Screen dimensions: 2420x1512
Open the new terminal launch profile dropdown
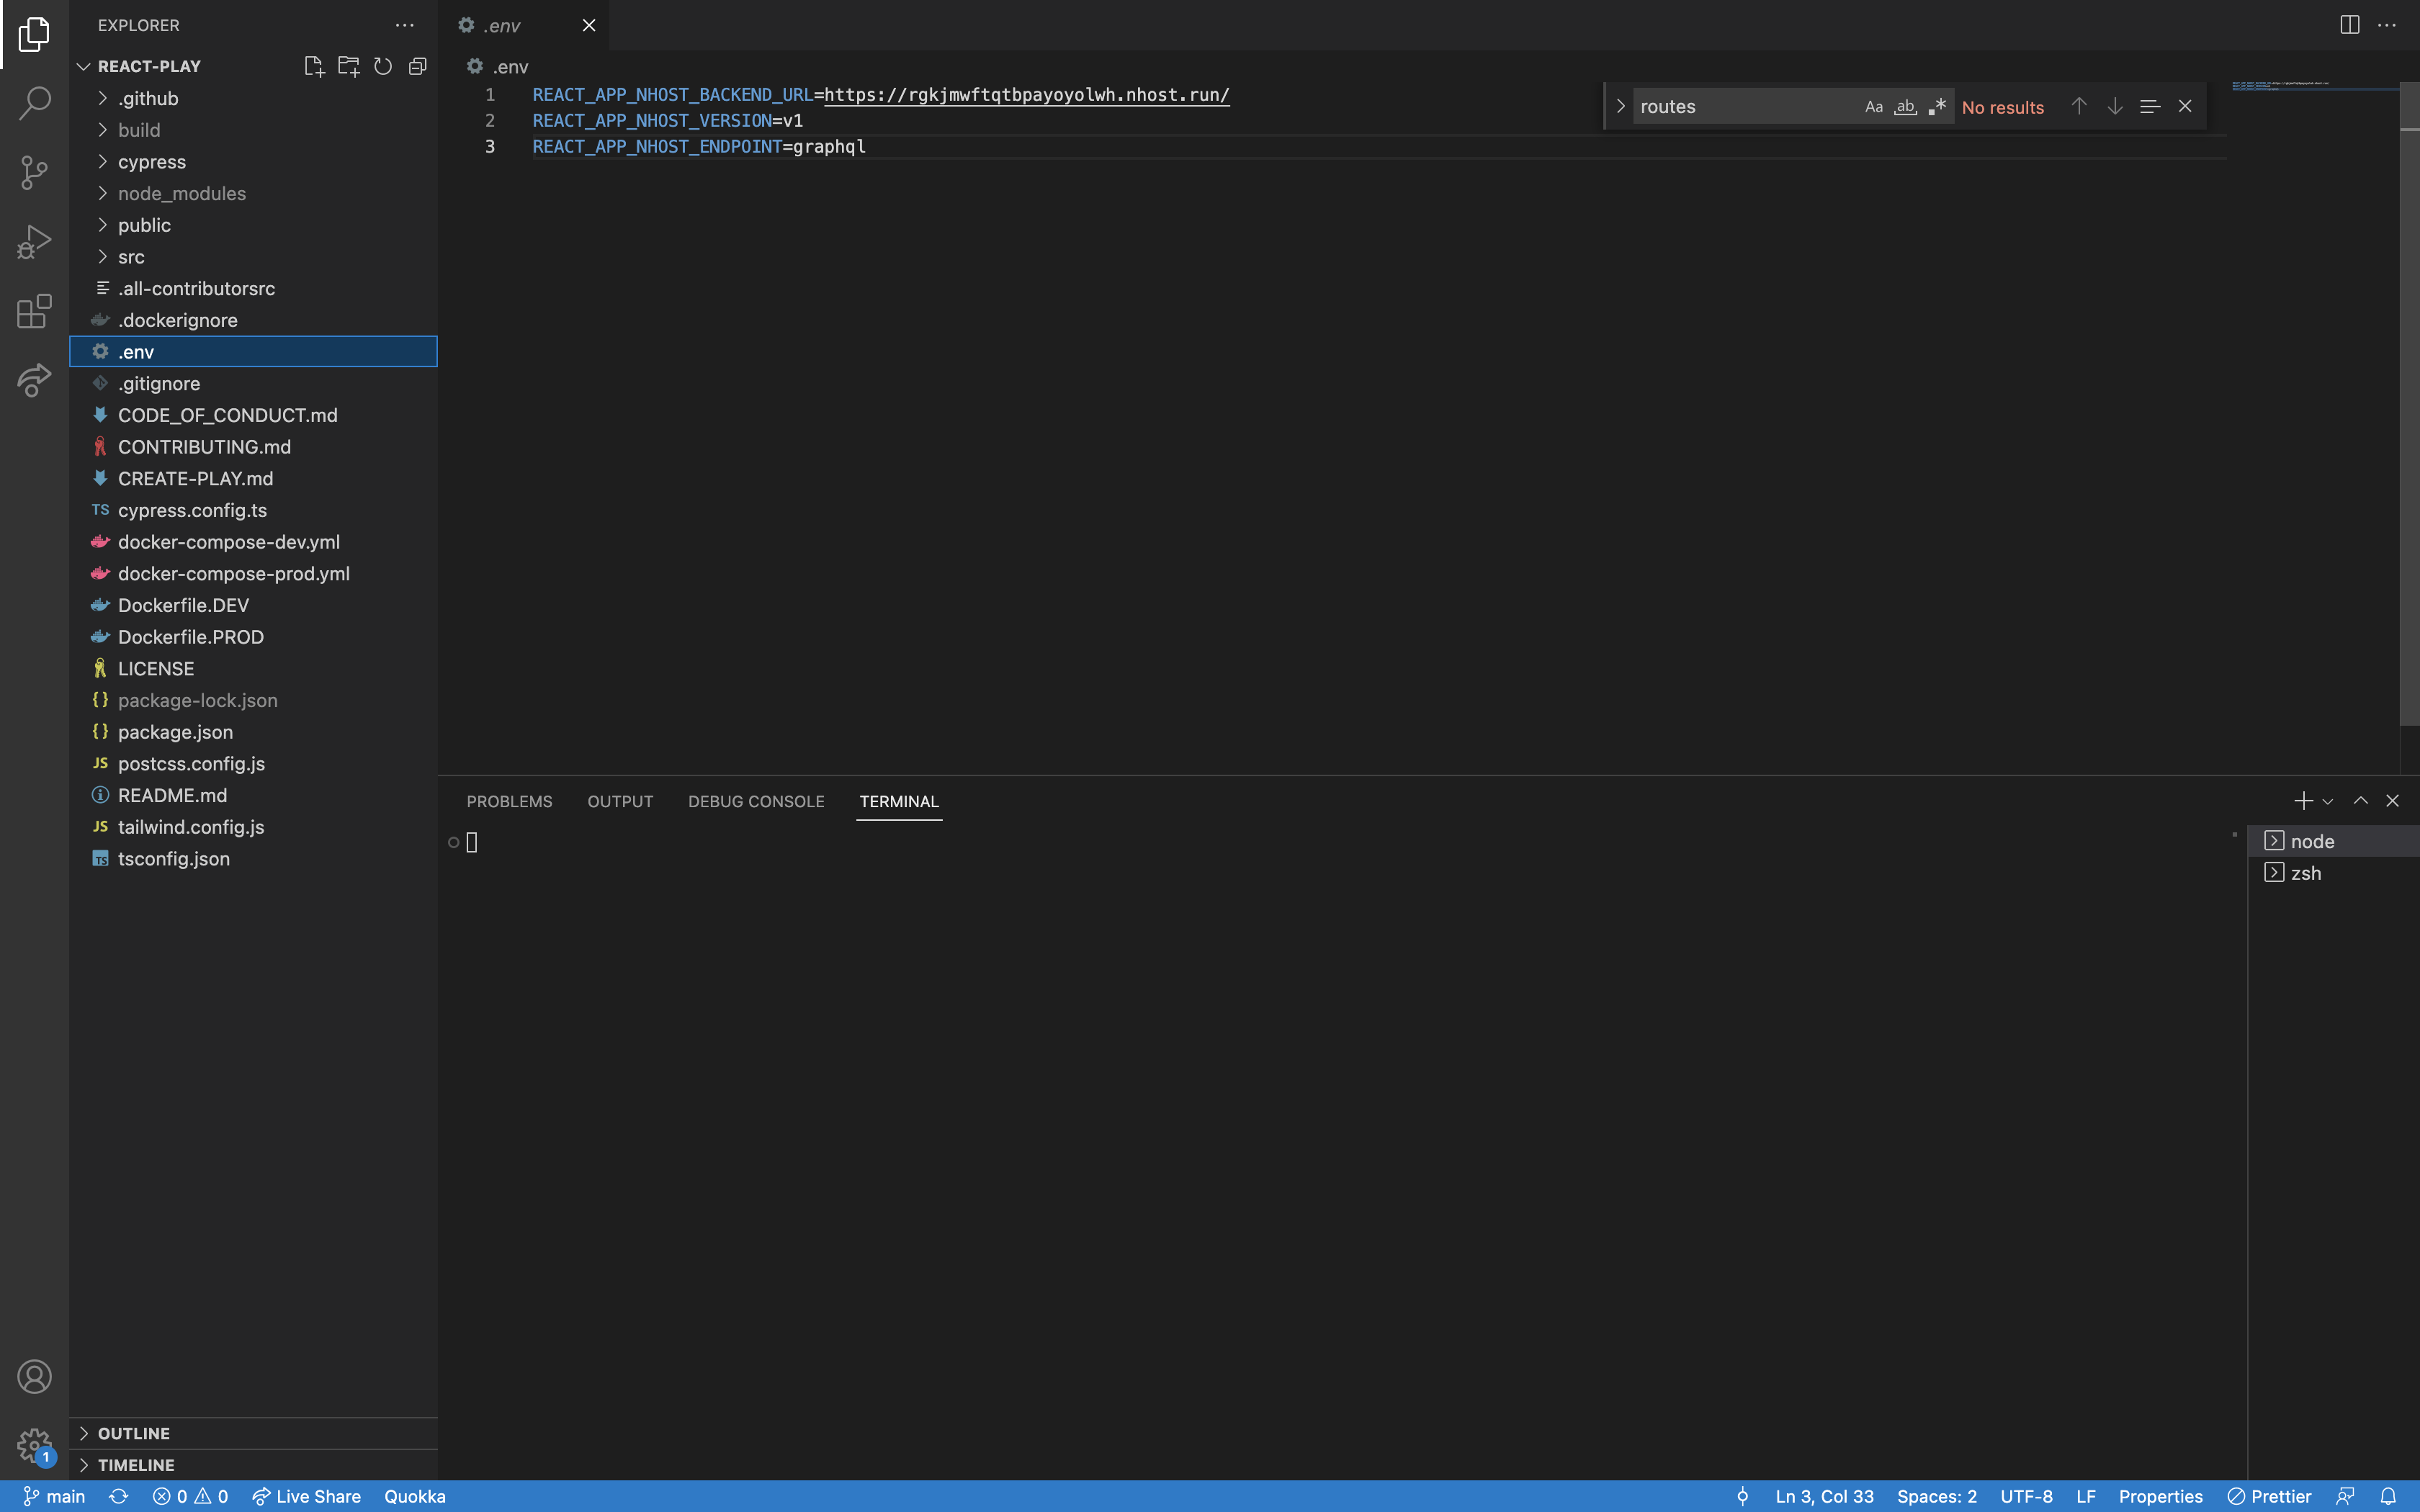click(2328, 801)
